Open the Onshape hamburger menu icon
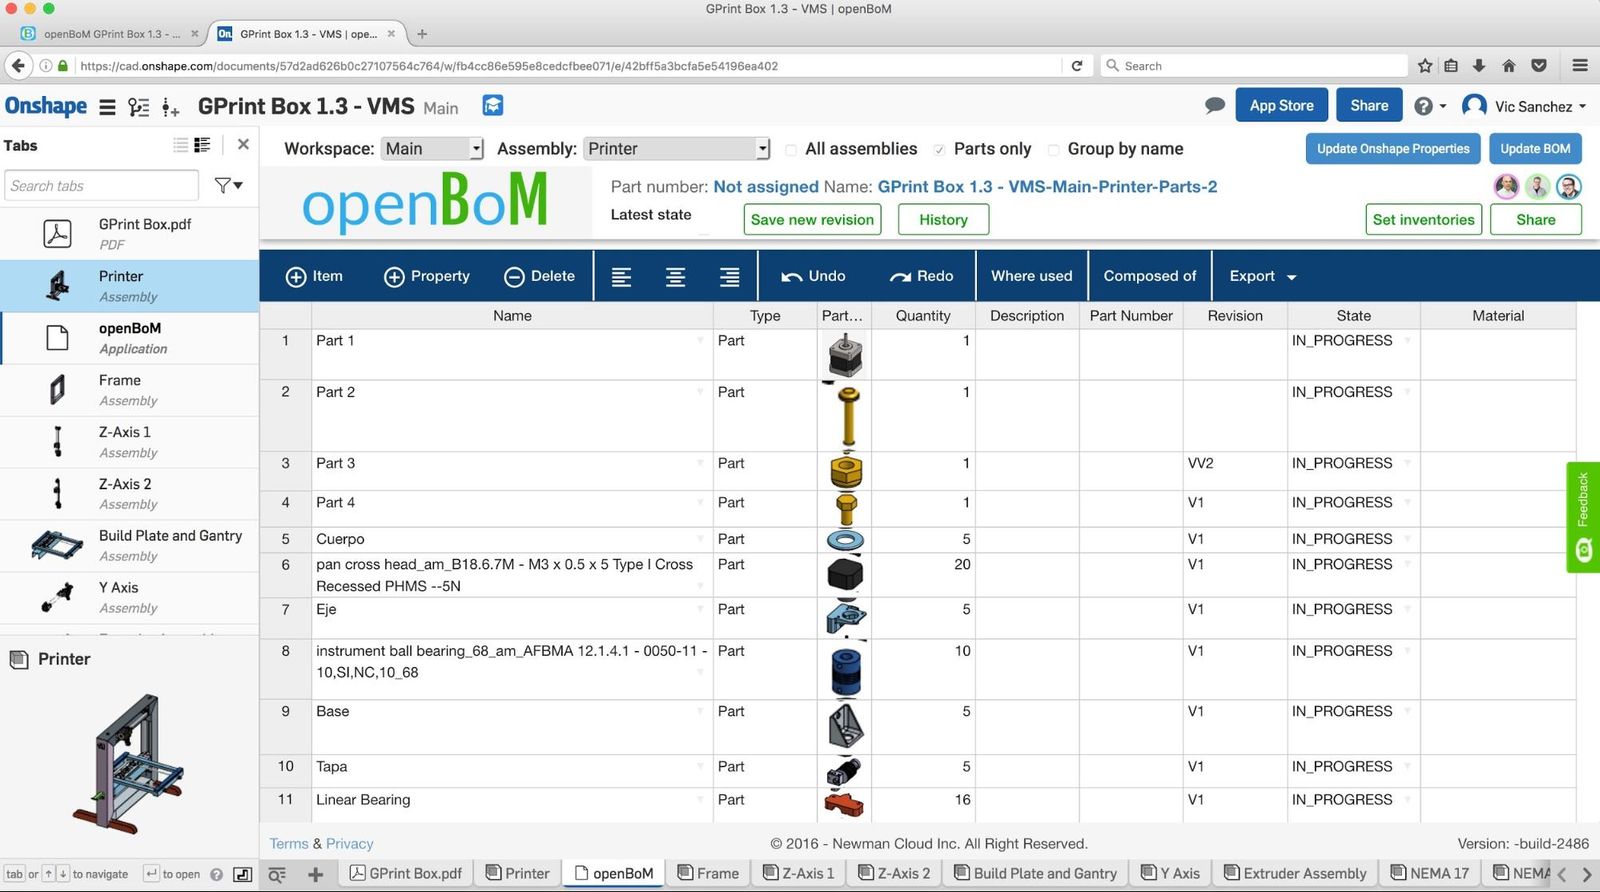This screenshot has height=892, width=1600. [107, 107]
